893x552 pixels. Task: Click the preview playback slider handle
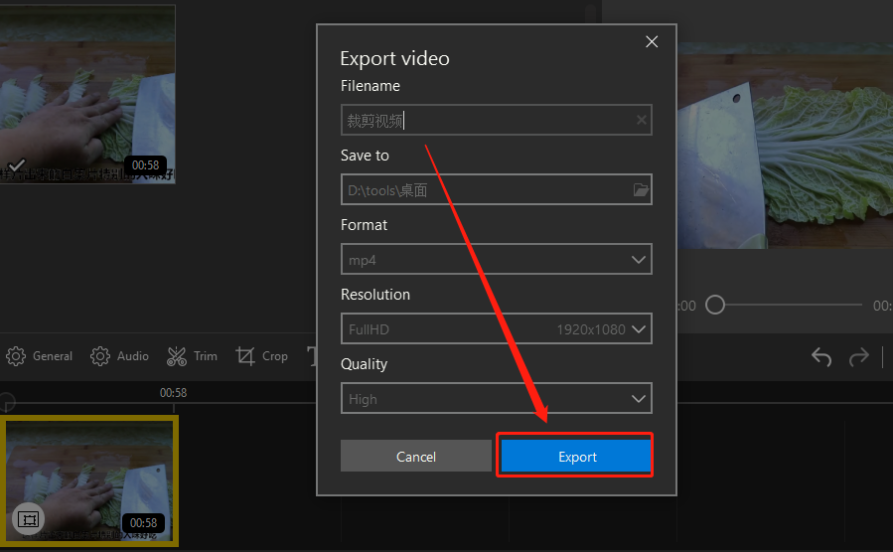[715, 305]
